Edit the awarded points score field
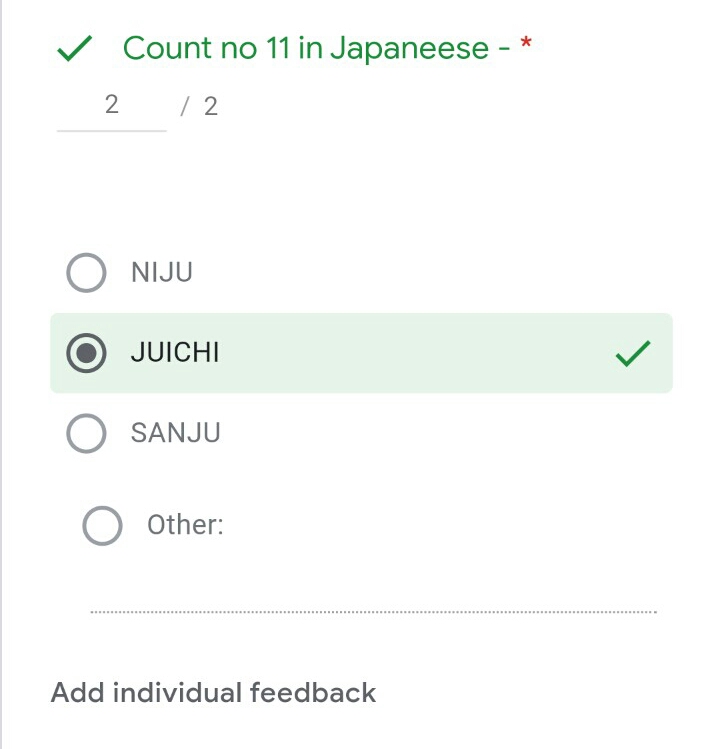 pyautogui.click(x=111, y=106)
